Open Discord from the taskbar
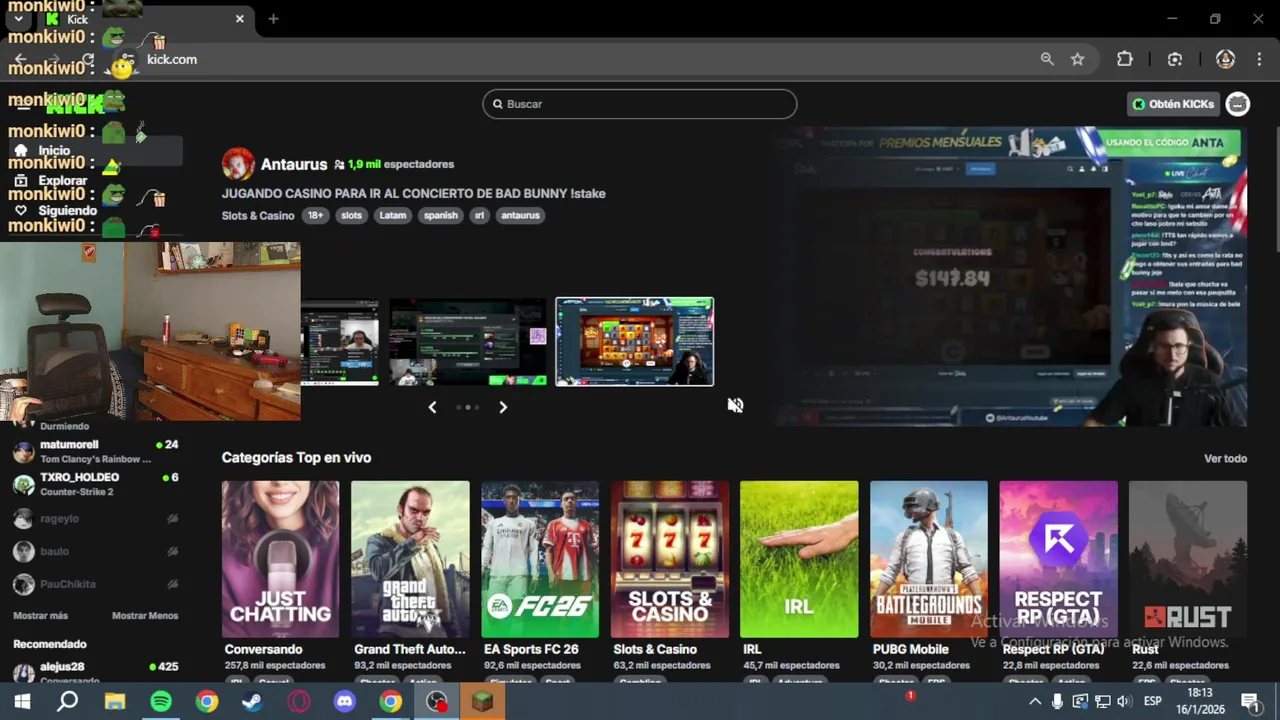Image resolution: width=1280 pixels, height=720 pixels. coord(345,702)
